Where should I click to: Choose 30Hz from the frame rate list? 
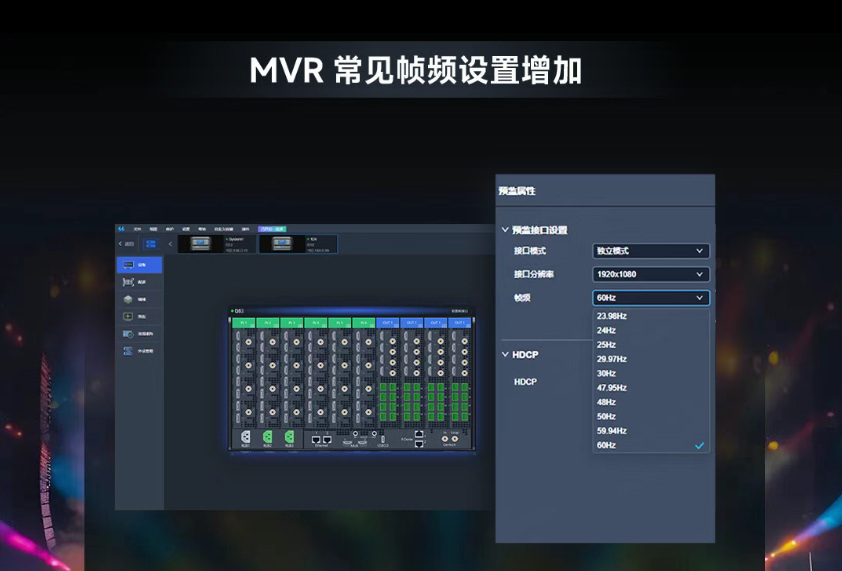click(x=651, y=373)
